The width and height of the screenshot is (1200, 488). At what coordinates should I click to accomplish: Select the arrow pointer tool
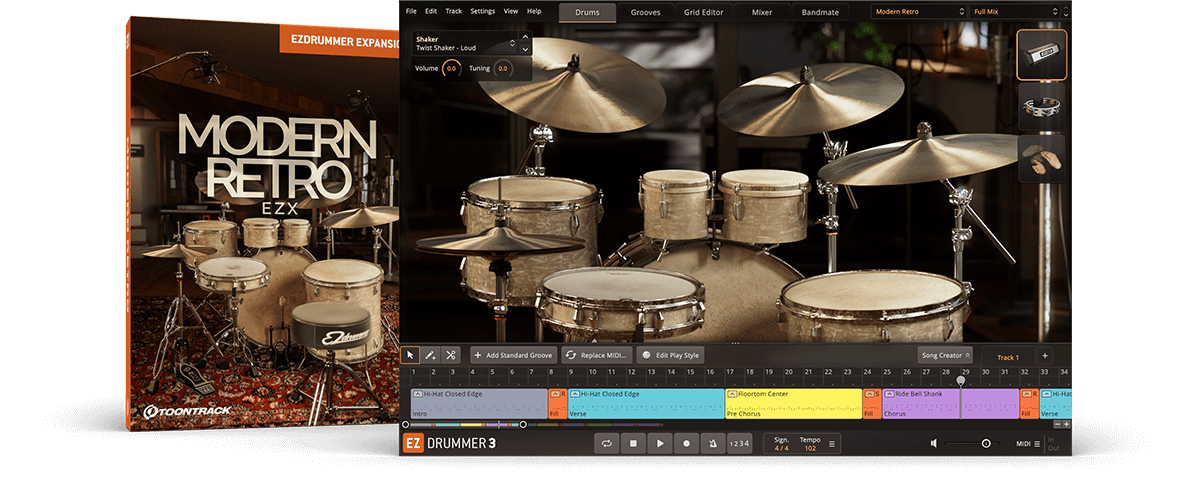411,355
